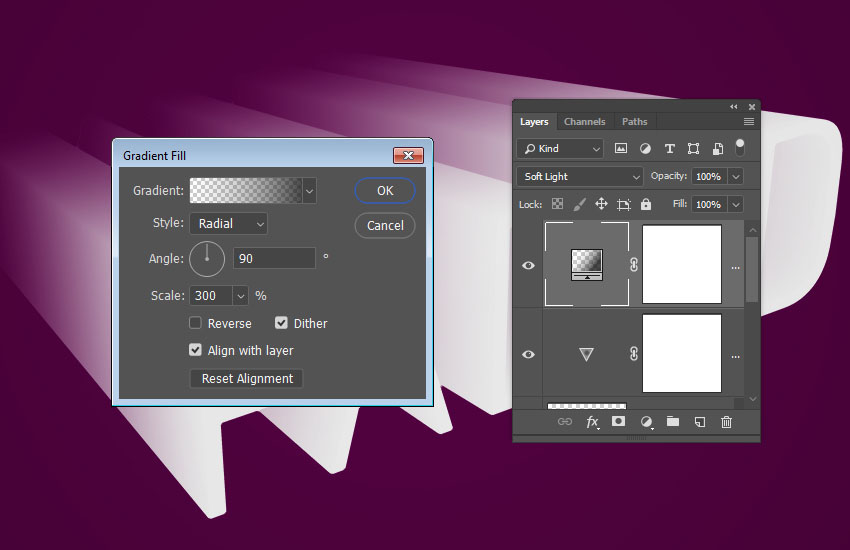
Task: Open layer style fx menu
Action: (593, 422)
